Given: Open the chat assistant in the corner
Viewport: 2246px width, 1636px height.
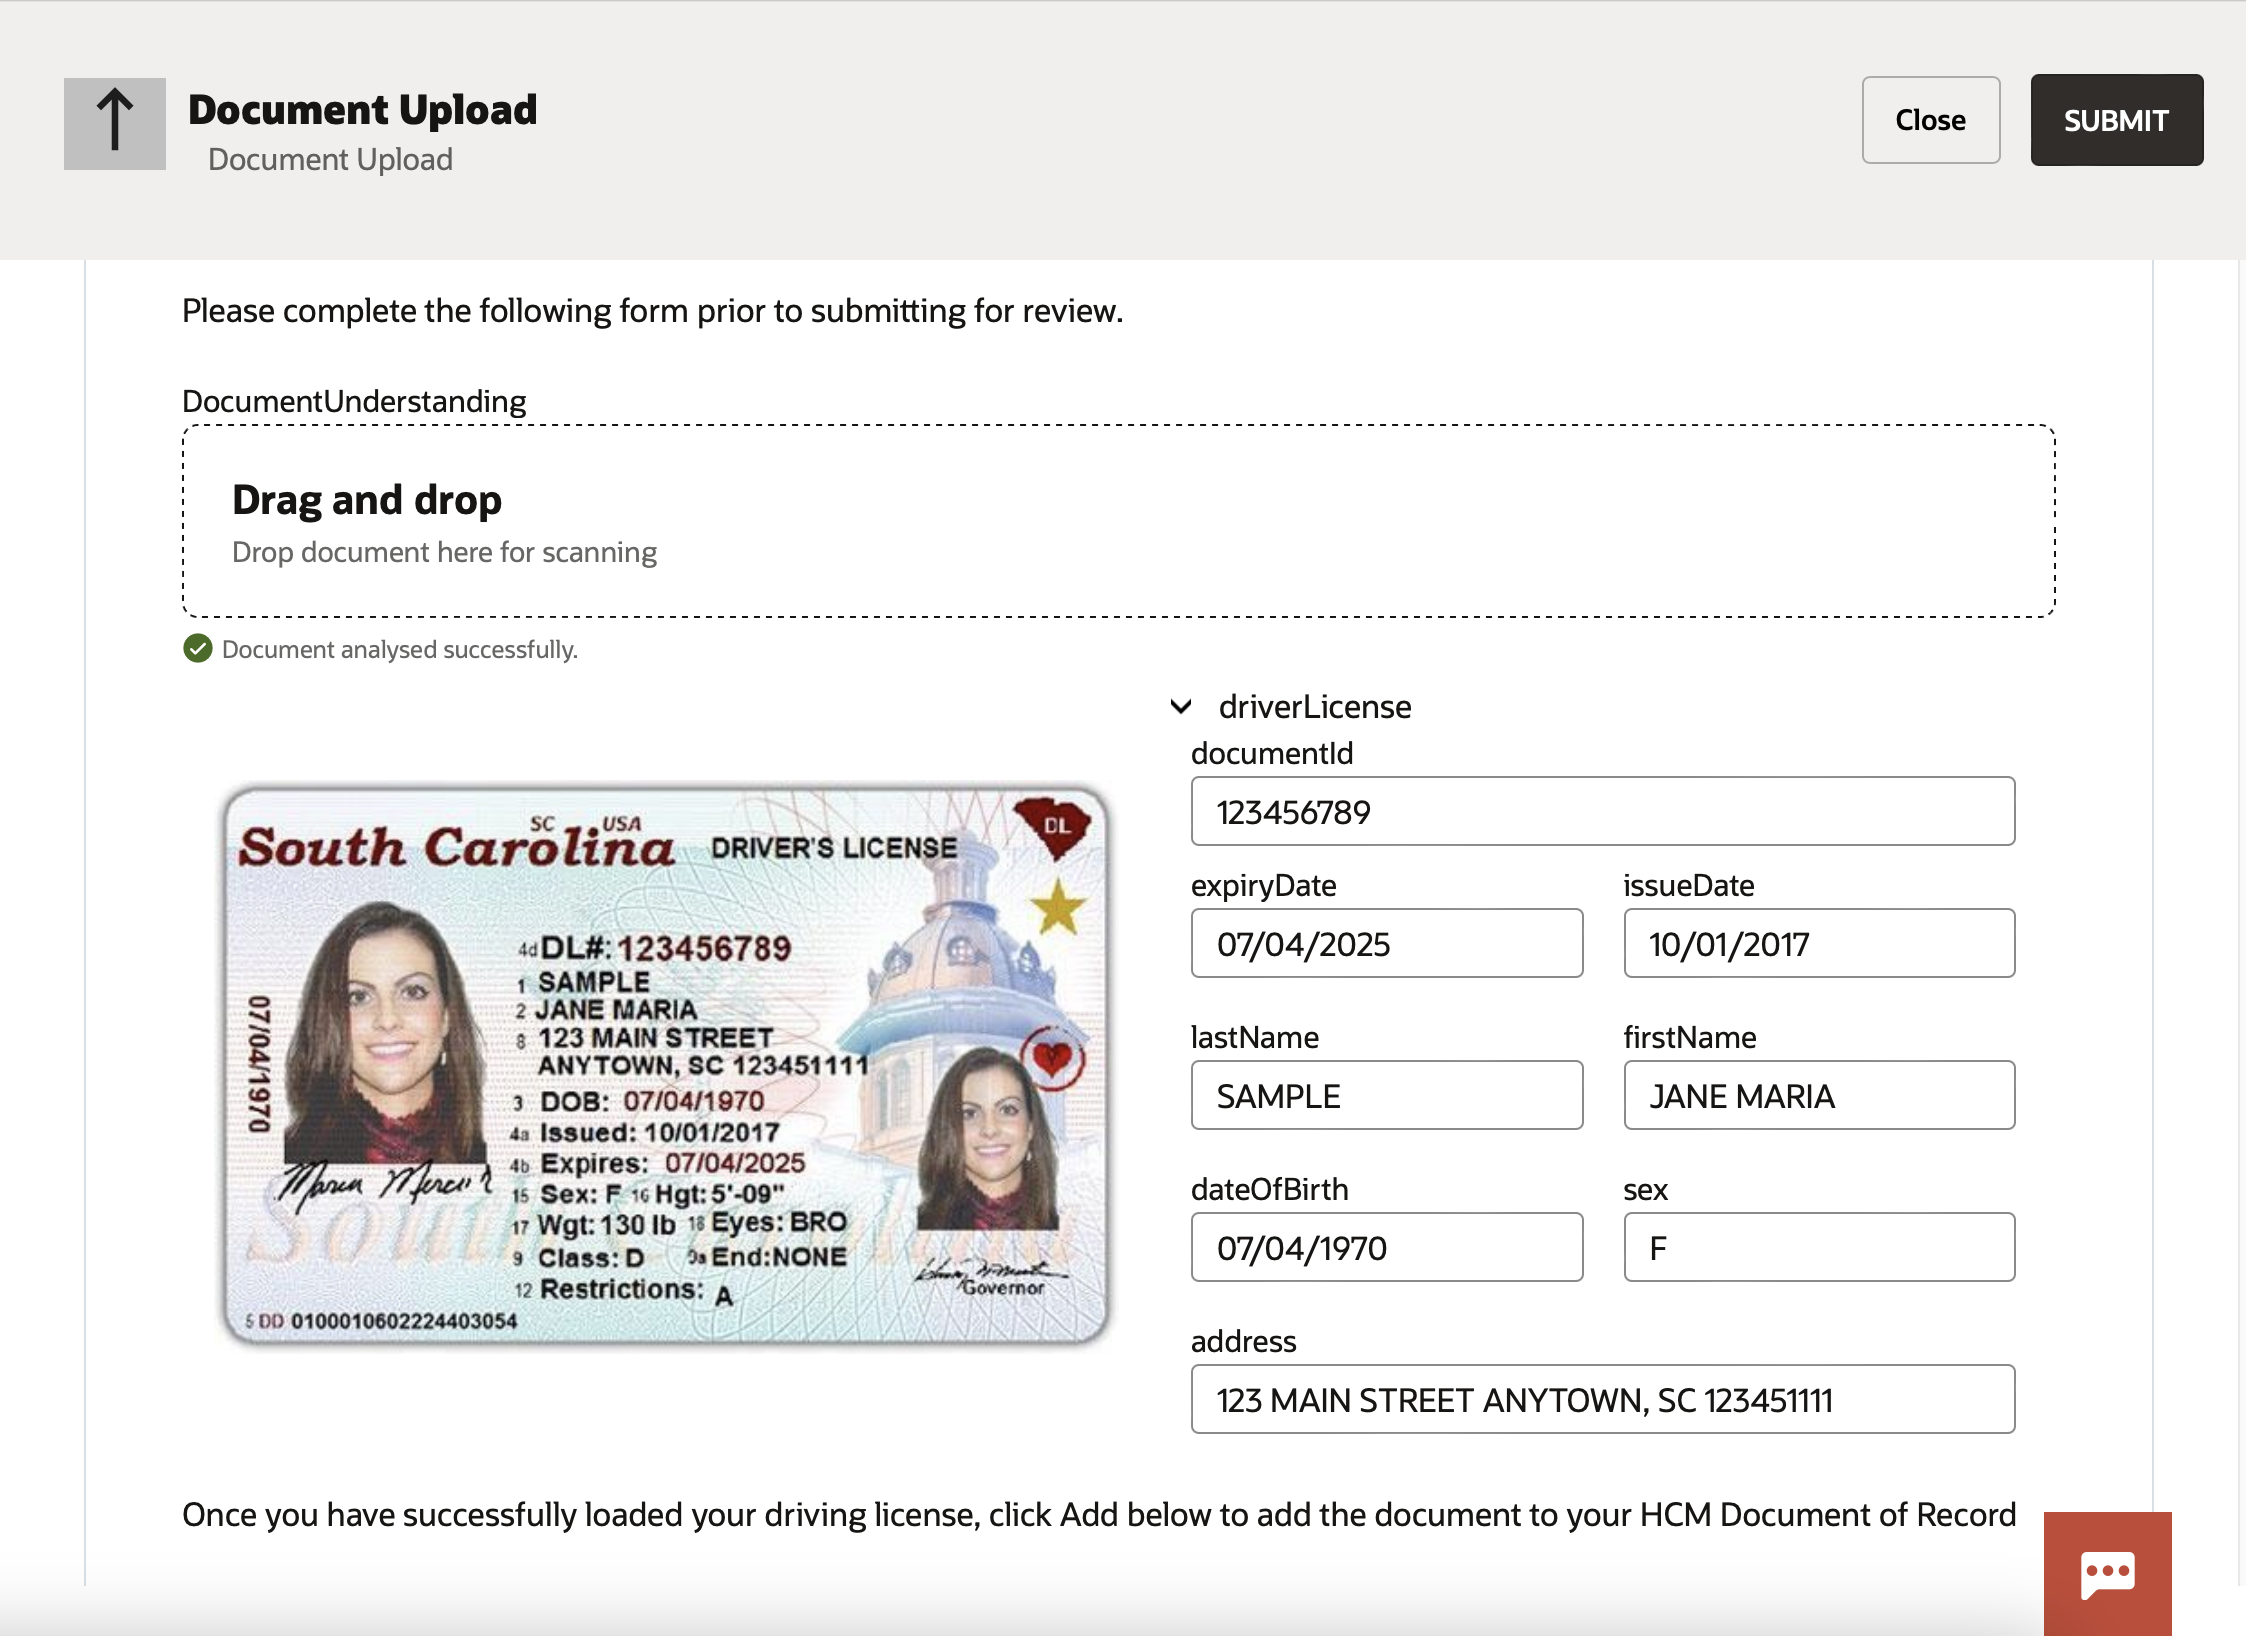Looking at the screenshot, I should coord(2106,1573).
